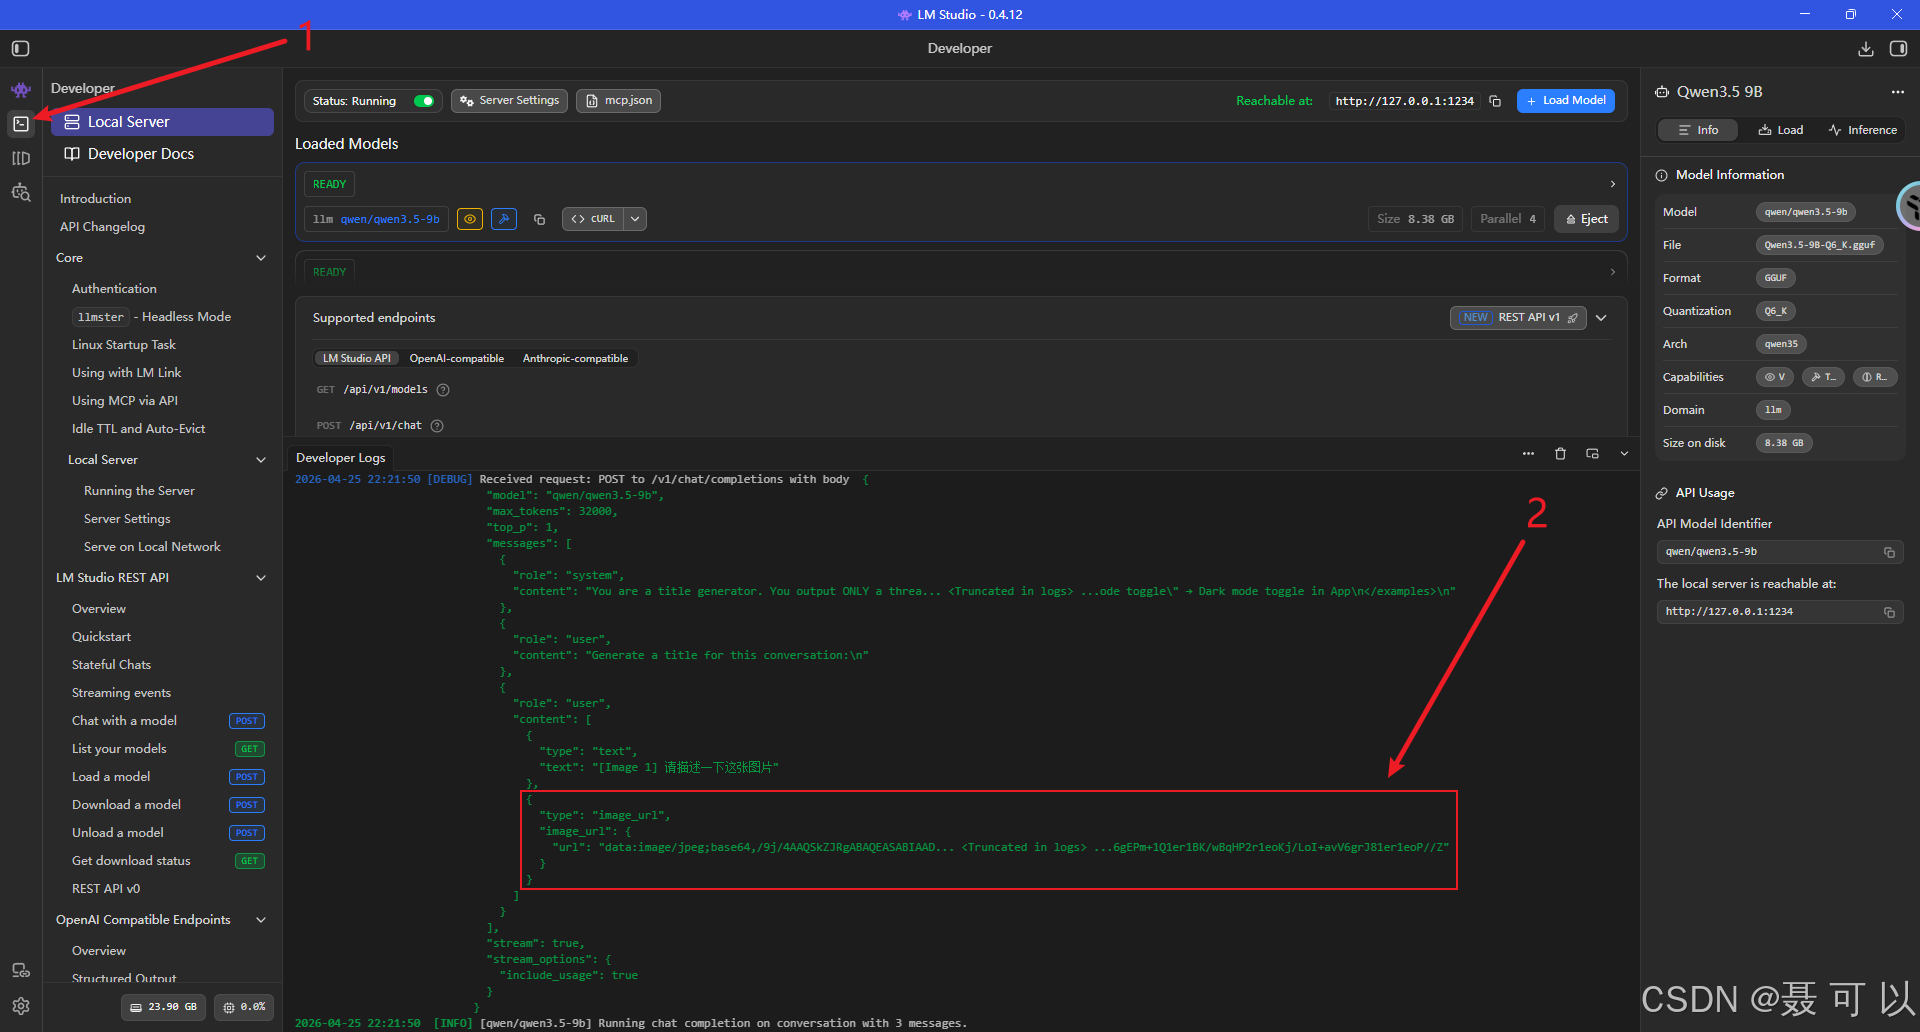Pop out the Developer Logs window
Screen dimensions: 1920x1032
pos(1592,454)
